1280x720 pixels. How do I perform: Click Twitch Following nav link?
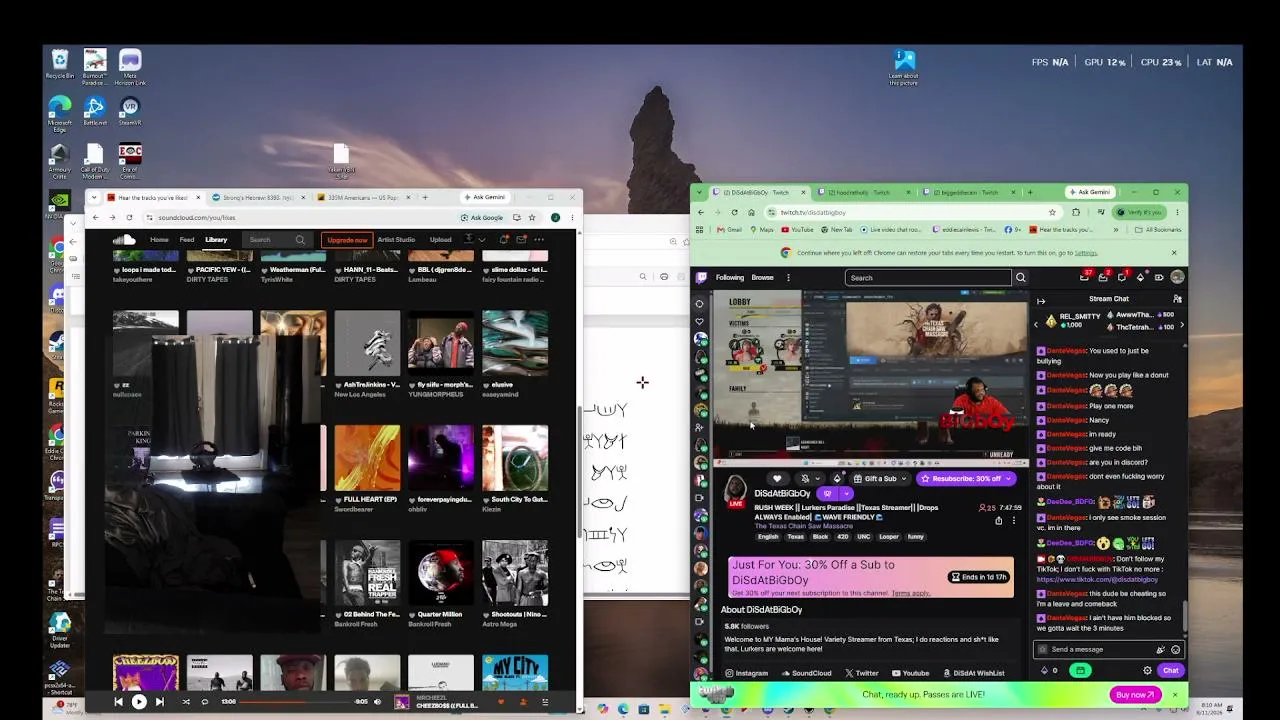pyautogui.click(x=730, y=277)
